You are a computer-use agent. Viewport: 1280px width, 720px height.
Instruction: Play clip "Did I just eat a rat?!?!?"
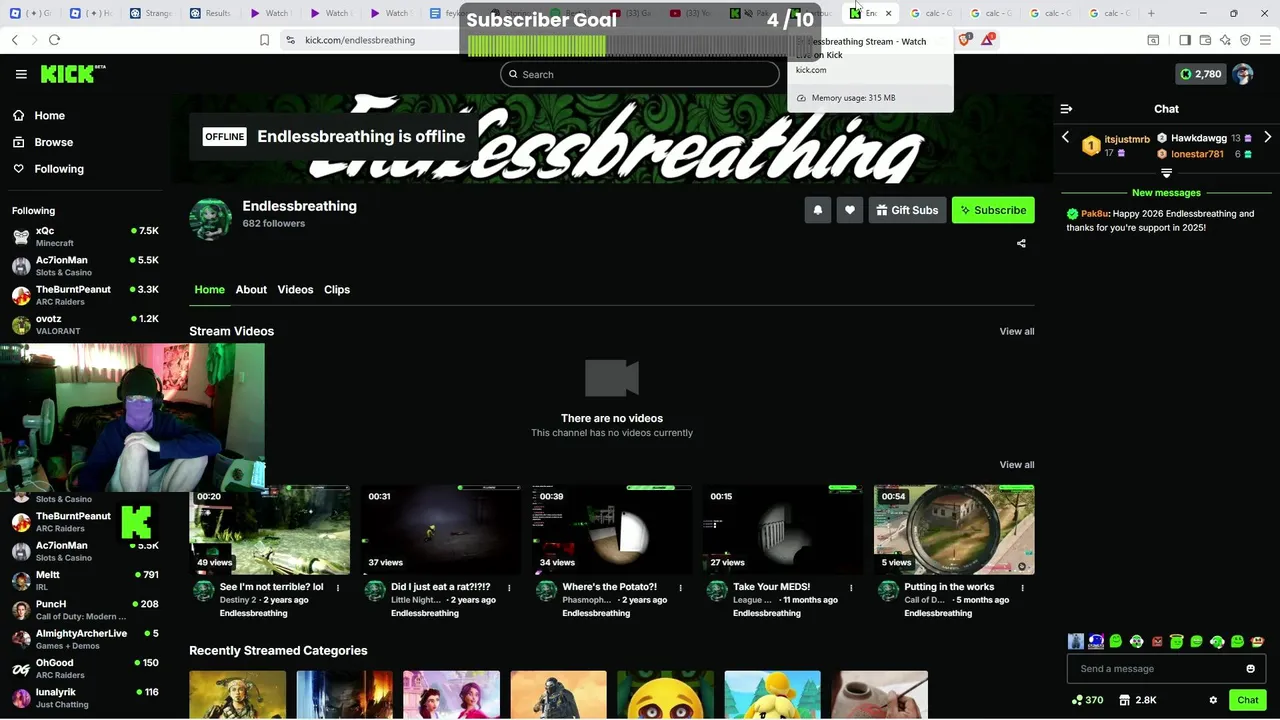point(441,530)
